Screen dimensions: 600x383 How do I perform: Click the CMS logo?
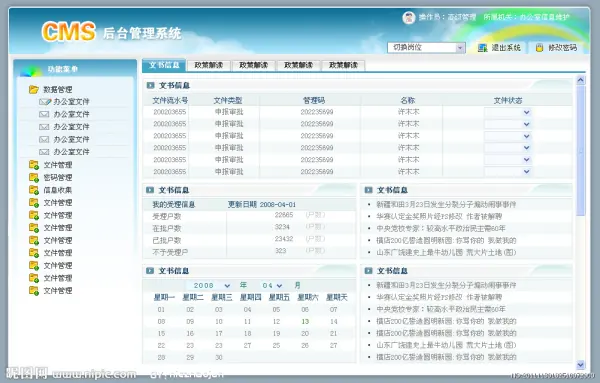click(68, 32)
